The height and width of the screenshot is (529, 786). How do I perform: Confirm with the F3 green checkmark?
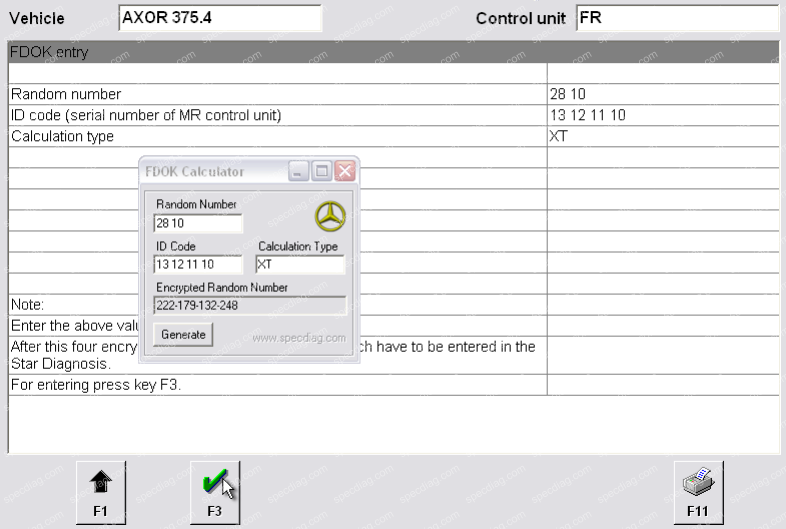(x=213, y=492)
